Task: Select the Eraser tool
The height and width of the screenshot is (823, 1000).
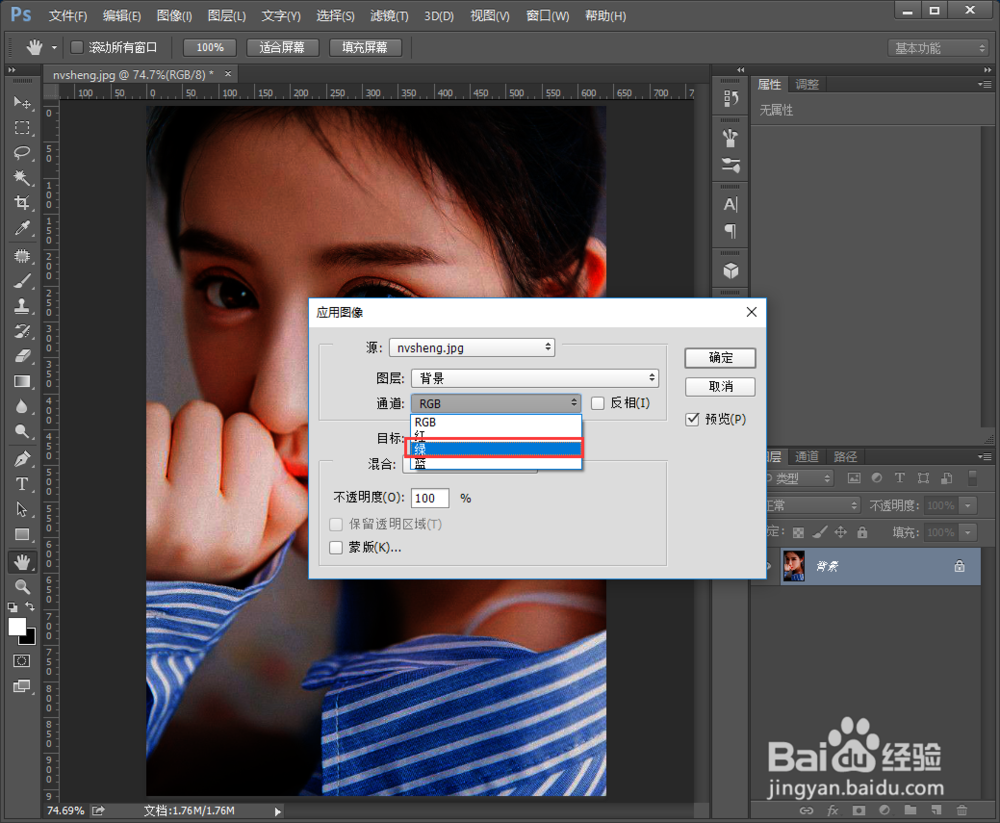Action: click(x=22, y=356)
